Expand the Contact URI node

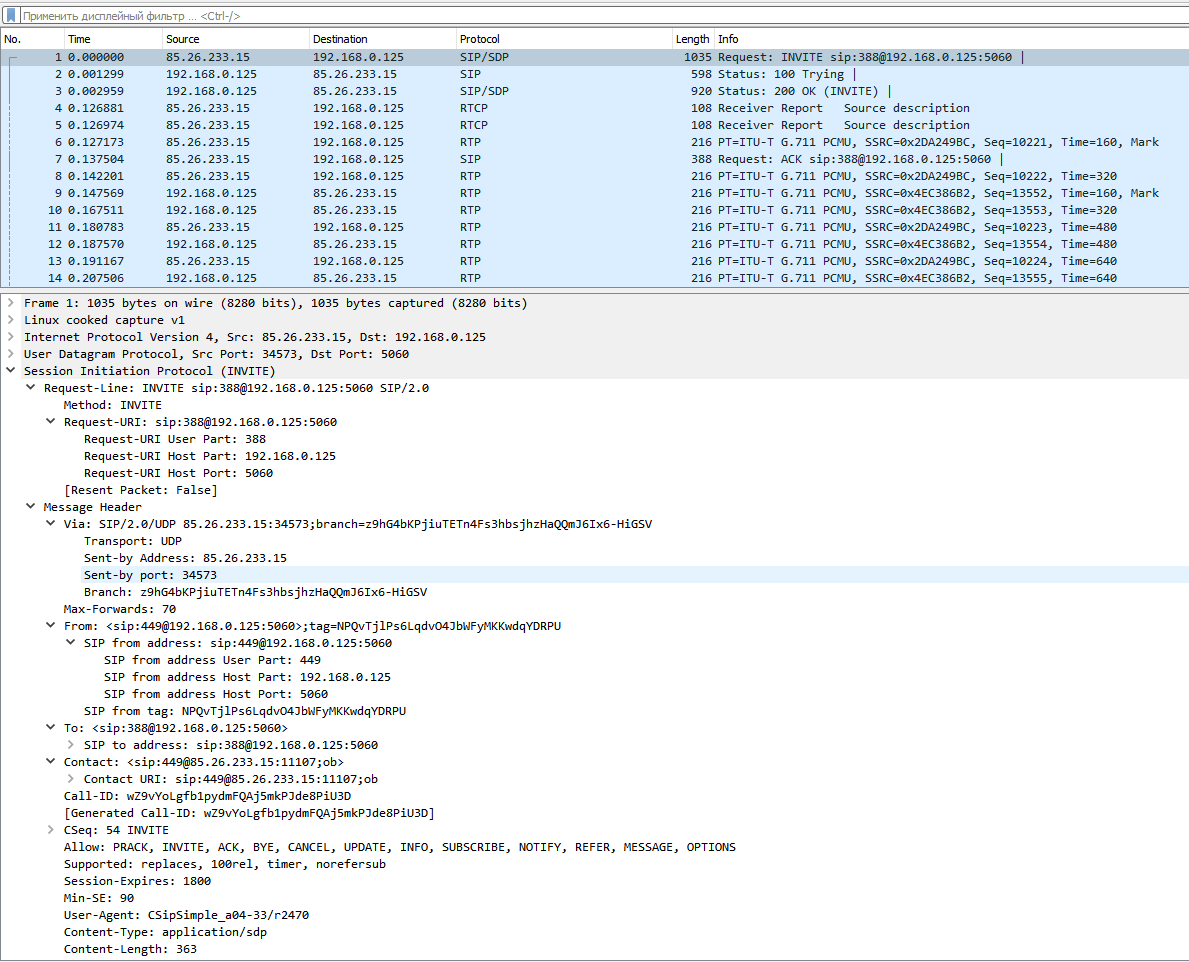tap(70, 779)
